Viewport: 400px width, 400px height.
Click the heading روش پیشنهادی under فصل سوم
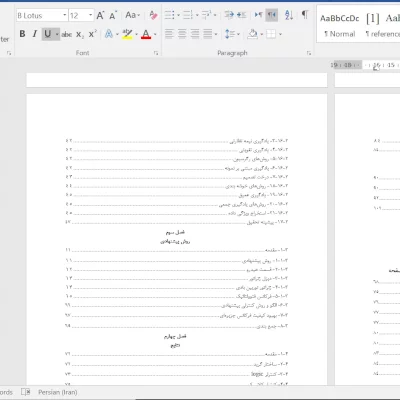coord(175,241)
